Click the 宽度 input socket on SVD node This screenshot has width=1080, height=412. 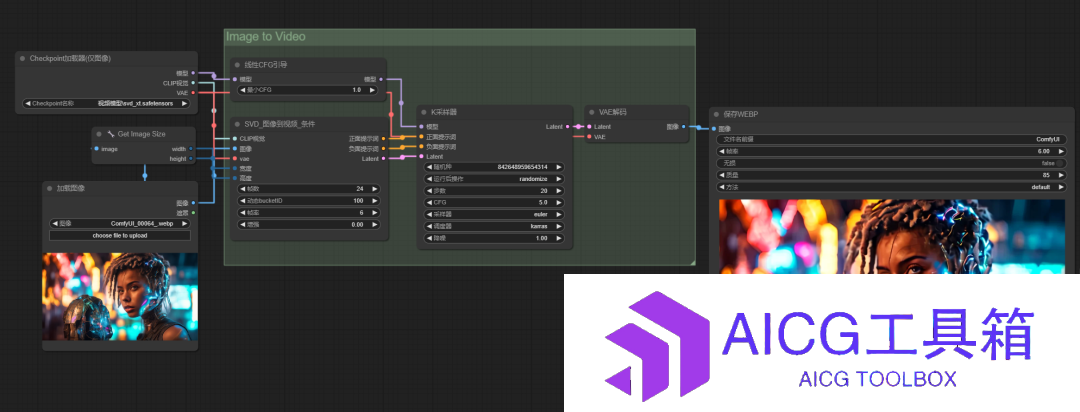coord(234,168)
